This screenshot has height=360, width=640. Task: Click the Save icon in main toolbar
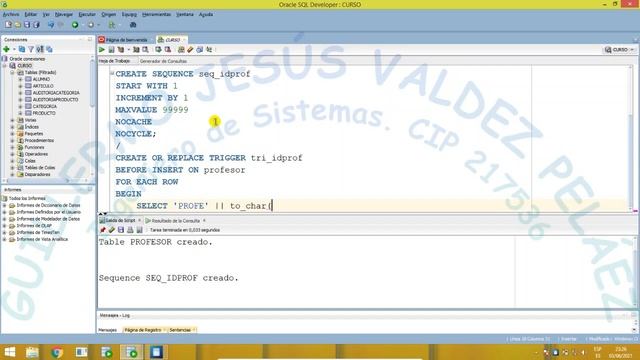click(27, 25)
